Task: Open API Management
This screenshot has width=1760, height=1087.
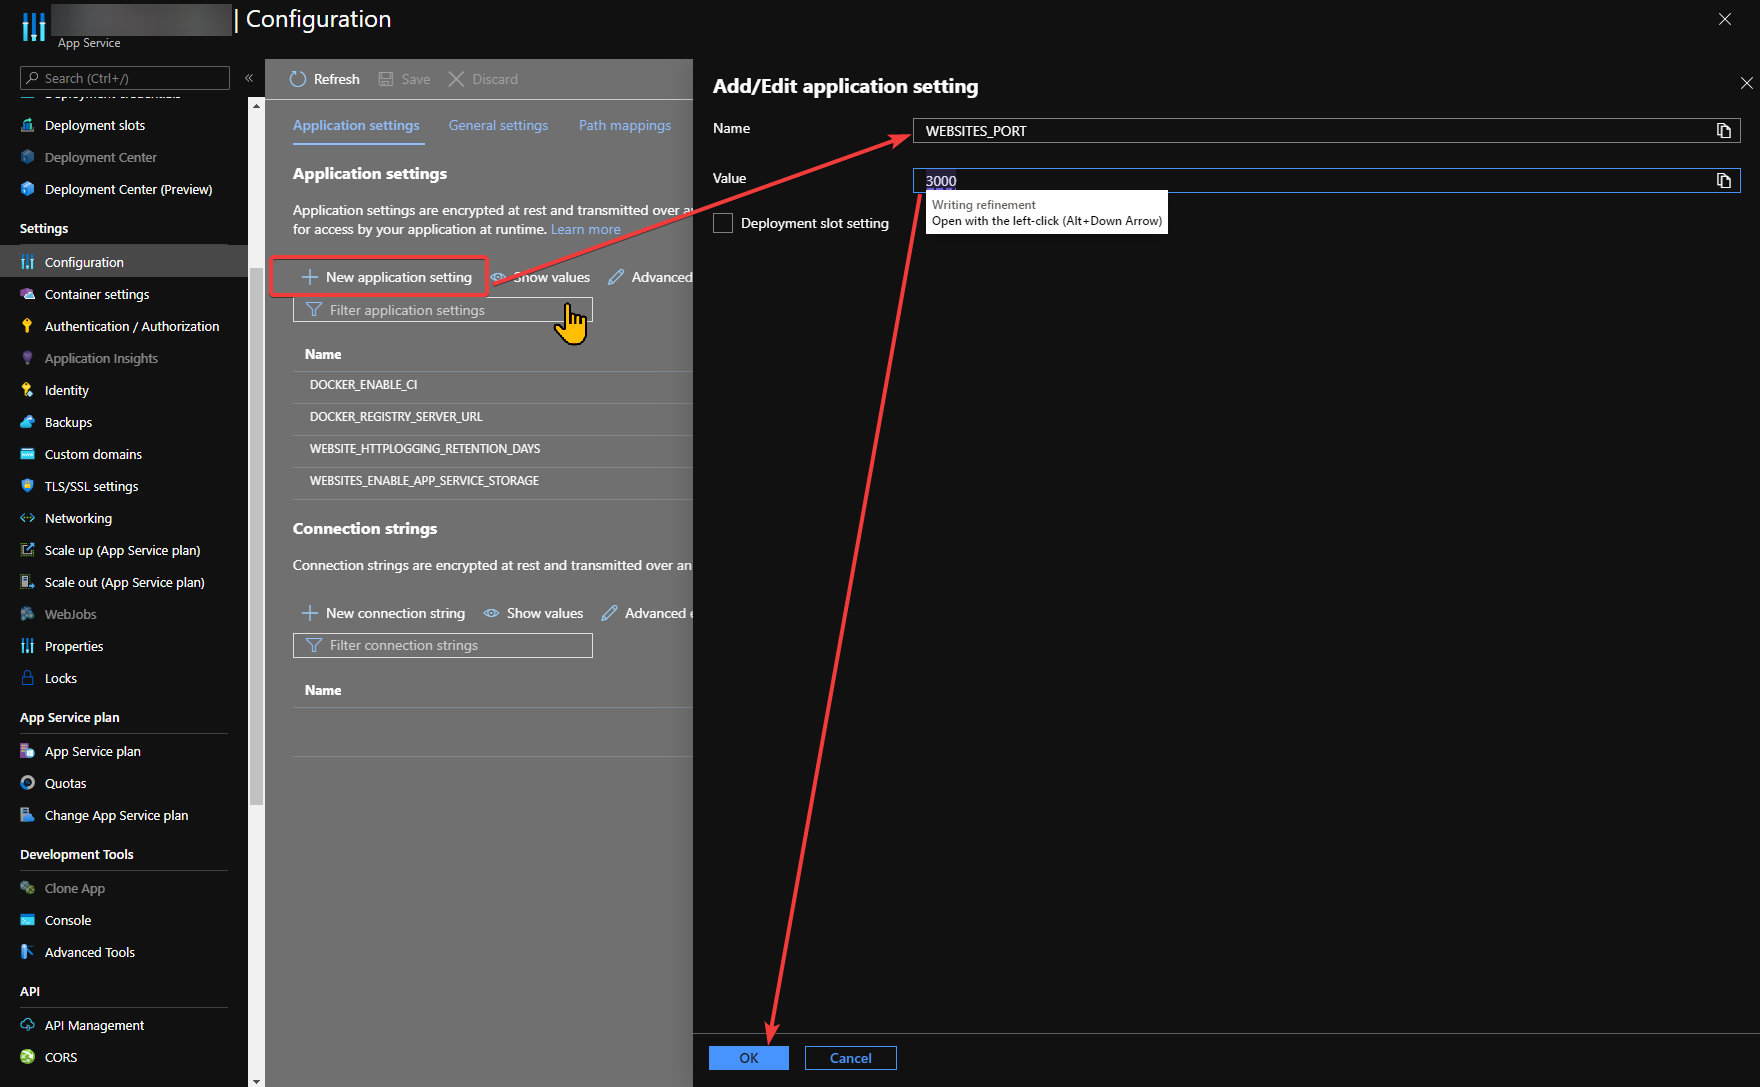Action: (94, 1025)
